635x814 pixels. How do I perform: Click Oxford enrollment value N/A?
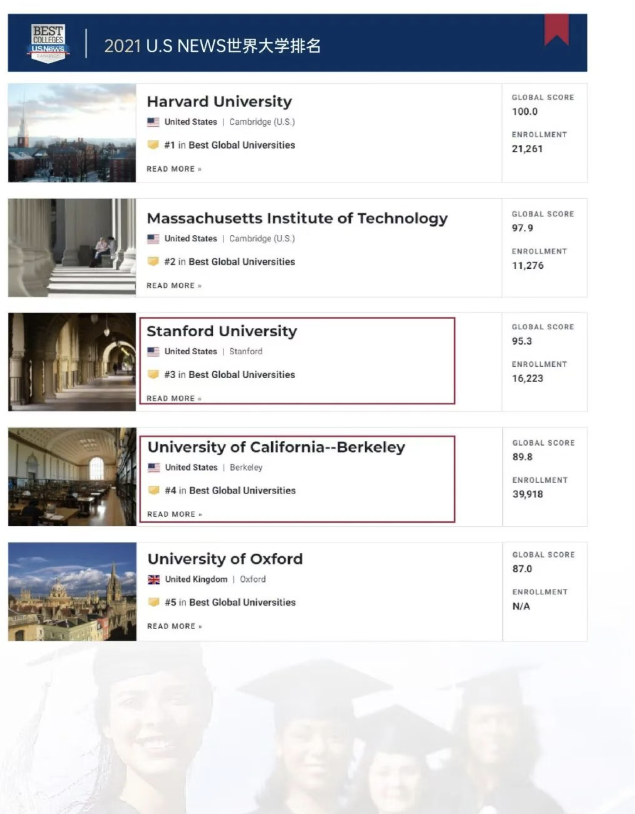click(x=521, y=606)
